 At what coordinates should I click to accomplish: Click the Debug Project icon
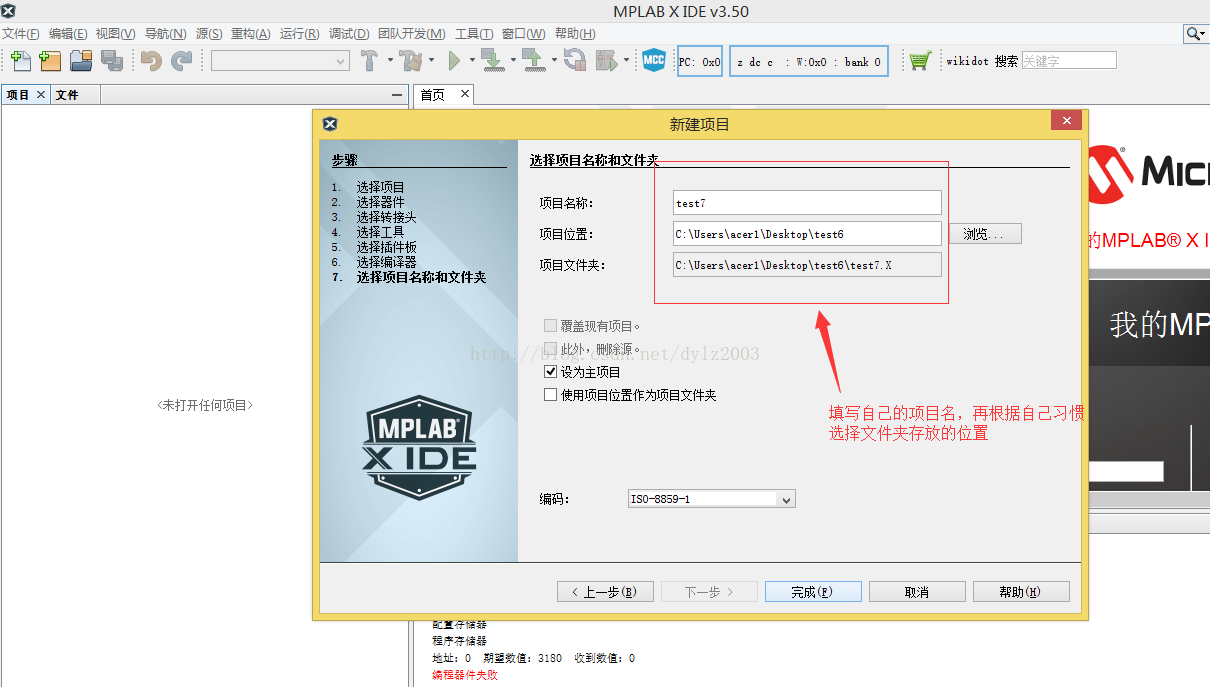pos(607,61)
